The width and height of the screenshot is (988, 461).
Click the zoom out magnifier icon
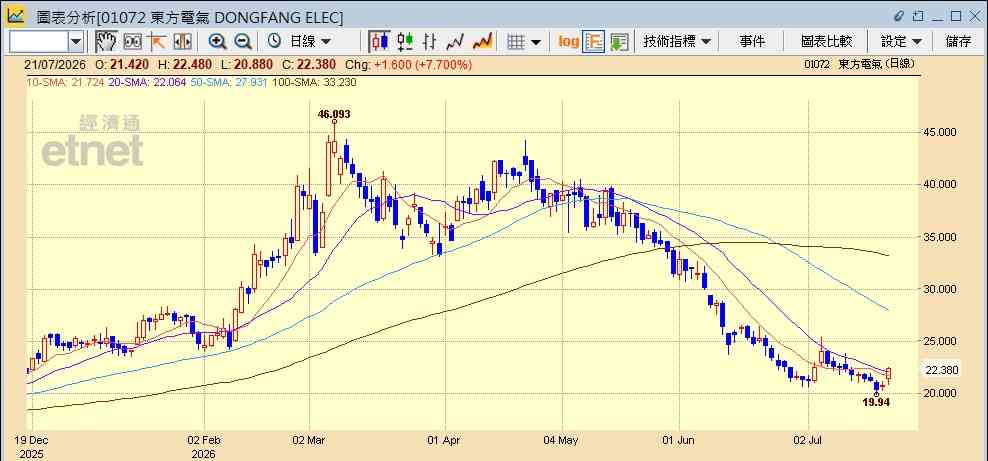click(x=243, y=42)
